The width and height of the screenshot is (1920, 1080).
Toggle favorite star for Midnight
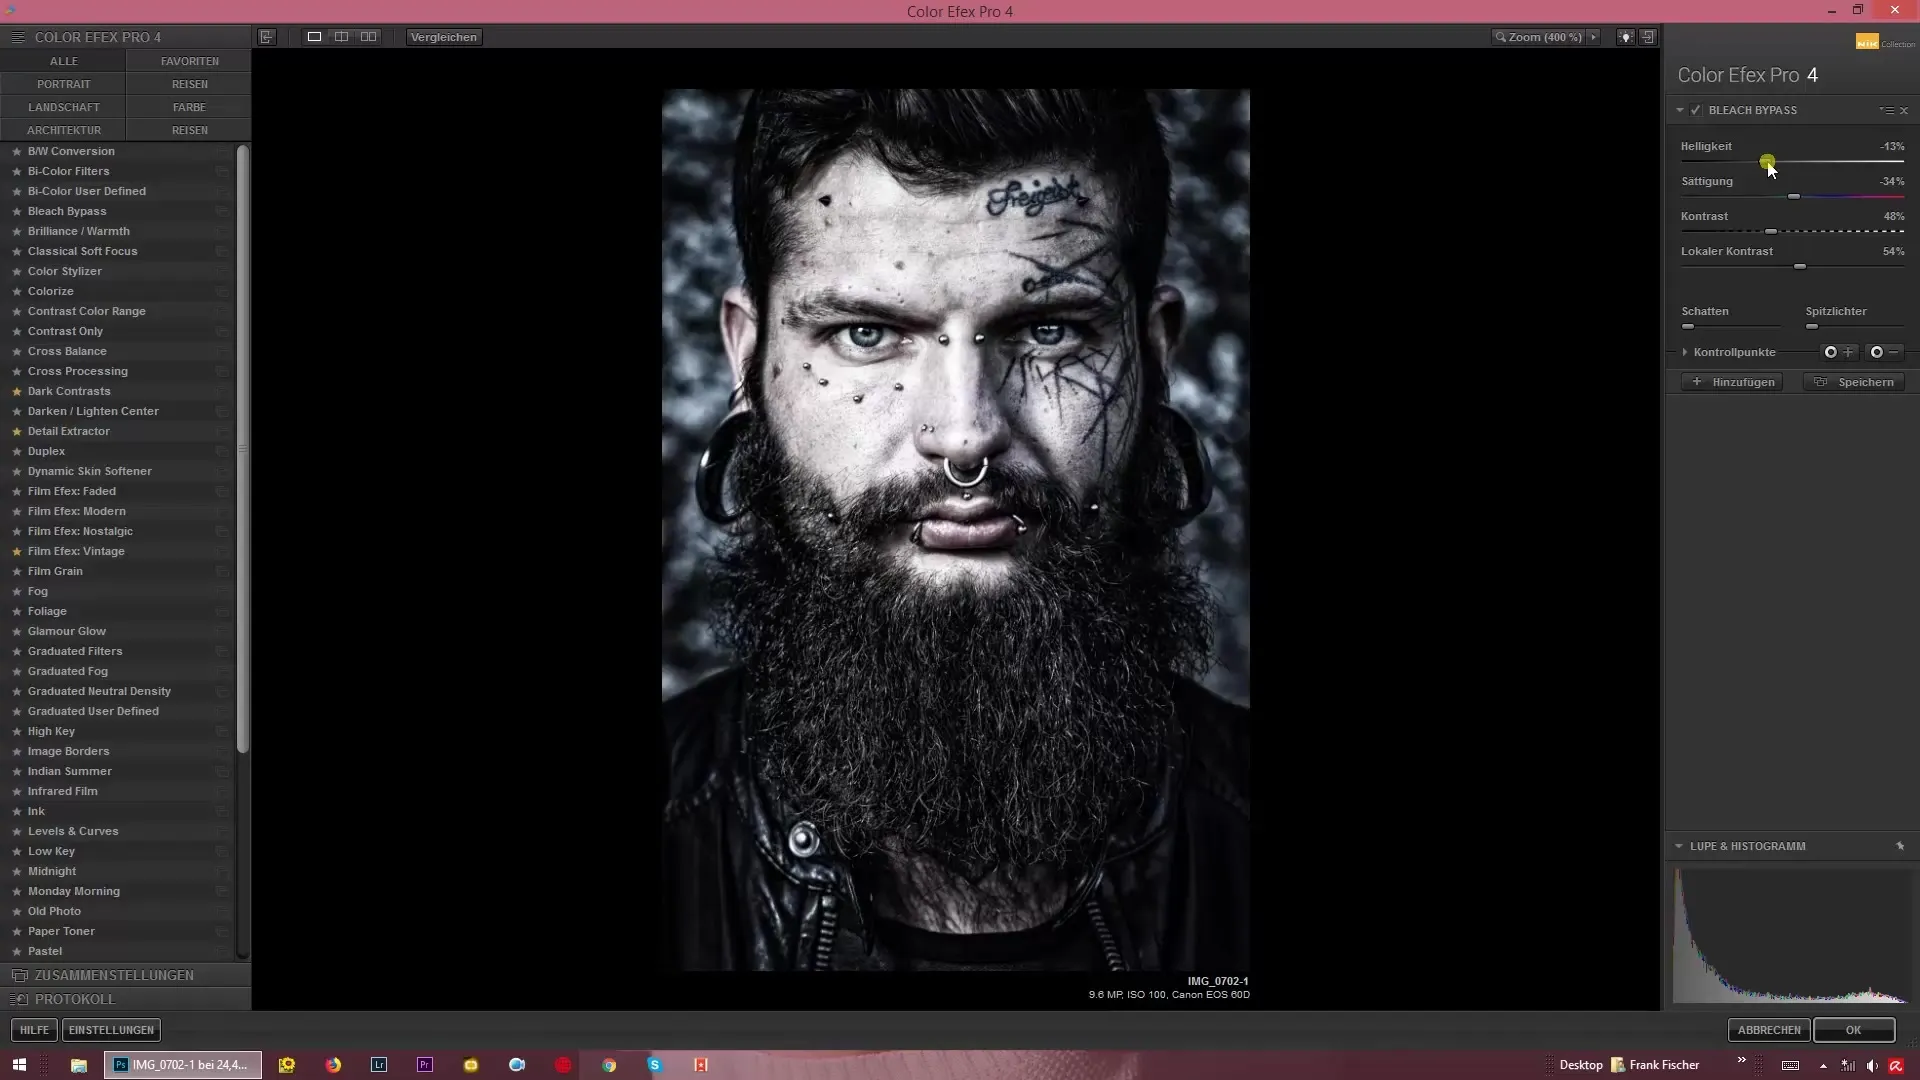point(16,871)
